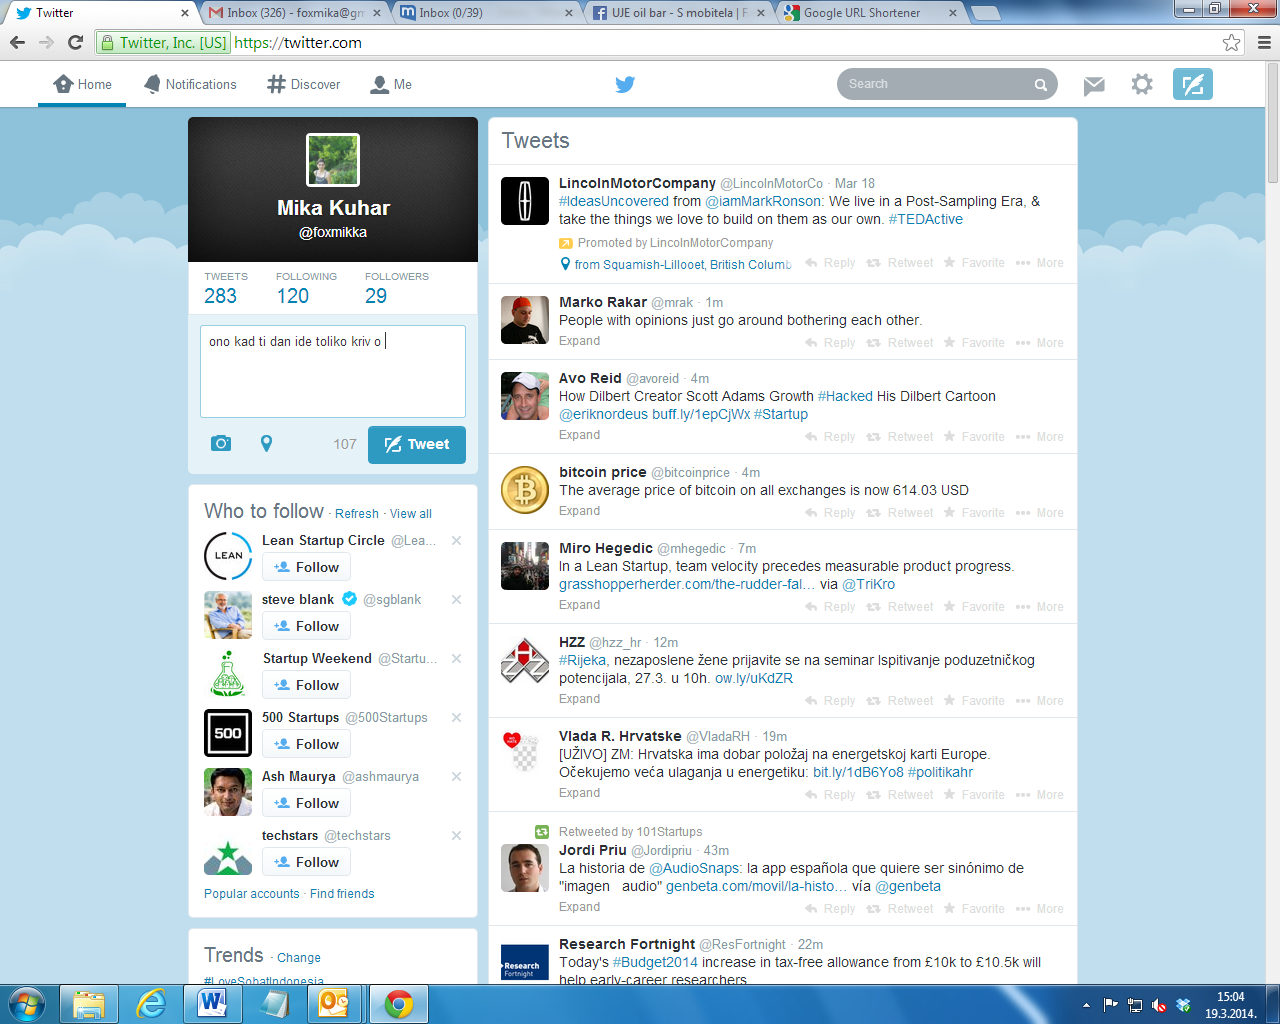The width and height of the screenshot is (1280, 1024).
Task: Expand the Vlada R. Hrvatske tweet
Action: (x=580, y=793)
